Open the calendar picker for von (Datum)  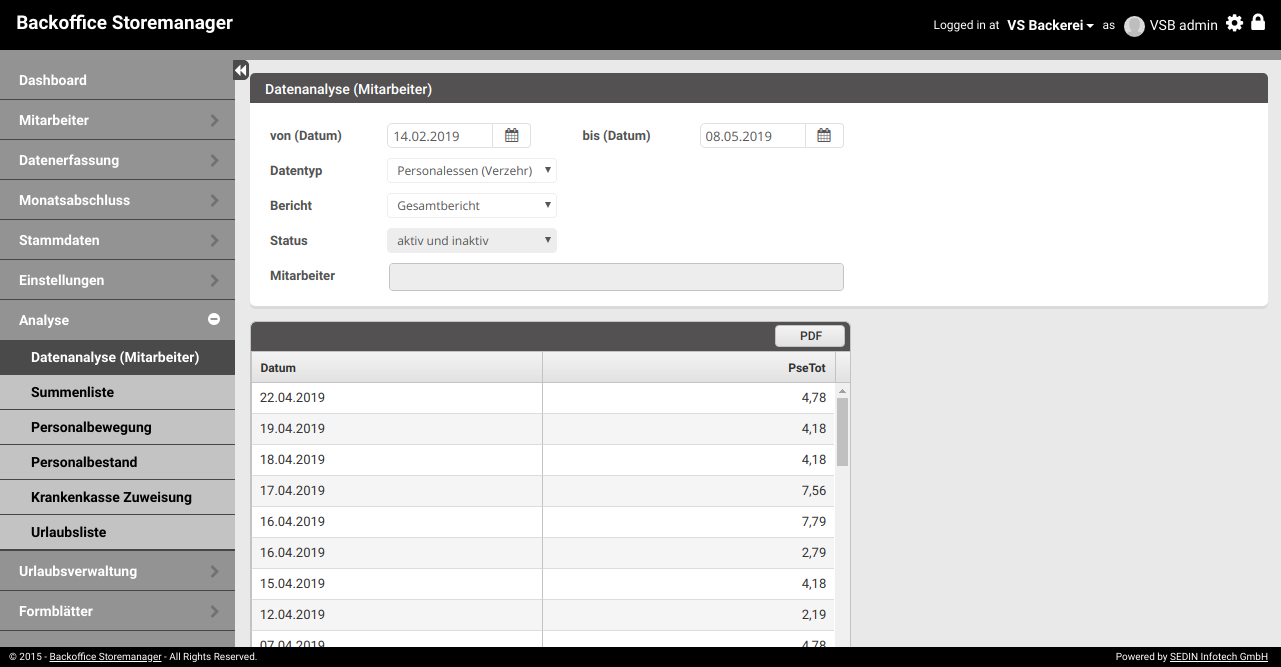512,136
